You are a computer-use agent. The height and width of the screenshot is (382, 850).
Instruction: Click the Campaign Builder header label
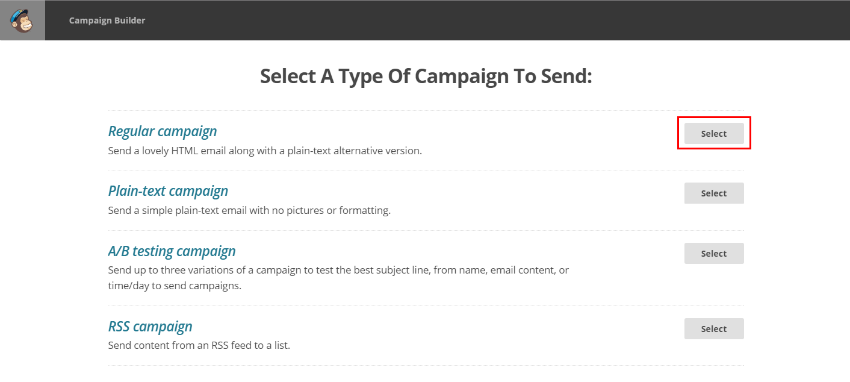click(x=107, y=21)
